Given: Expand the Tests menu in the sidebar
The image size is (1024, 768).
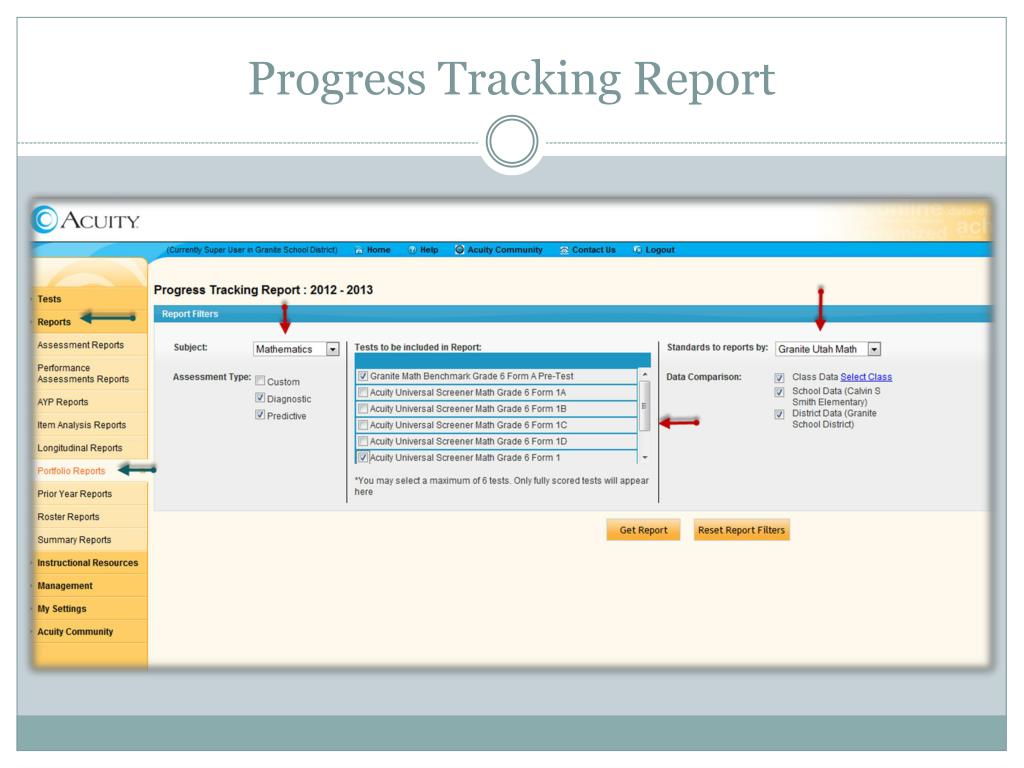Looking at the screenshot, I should (49, 299).
